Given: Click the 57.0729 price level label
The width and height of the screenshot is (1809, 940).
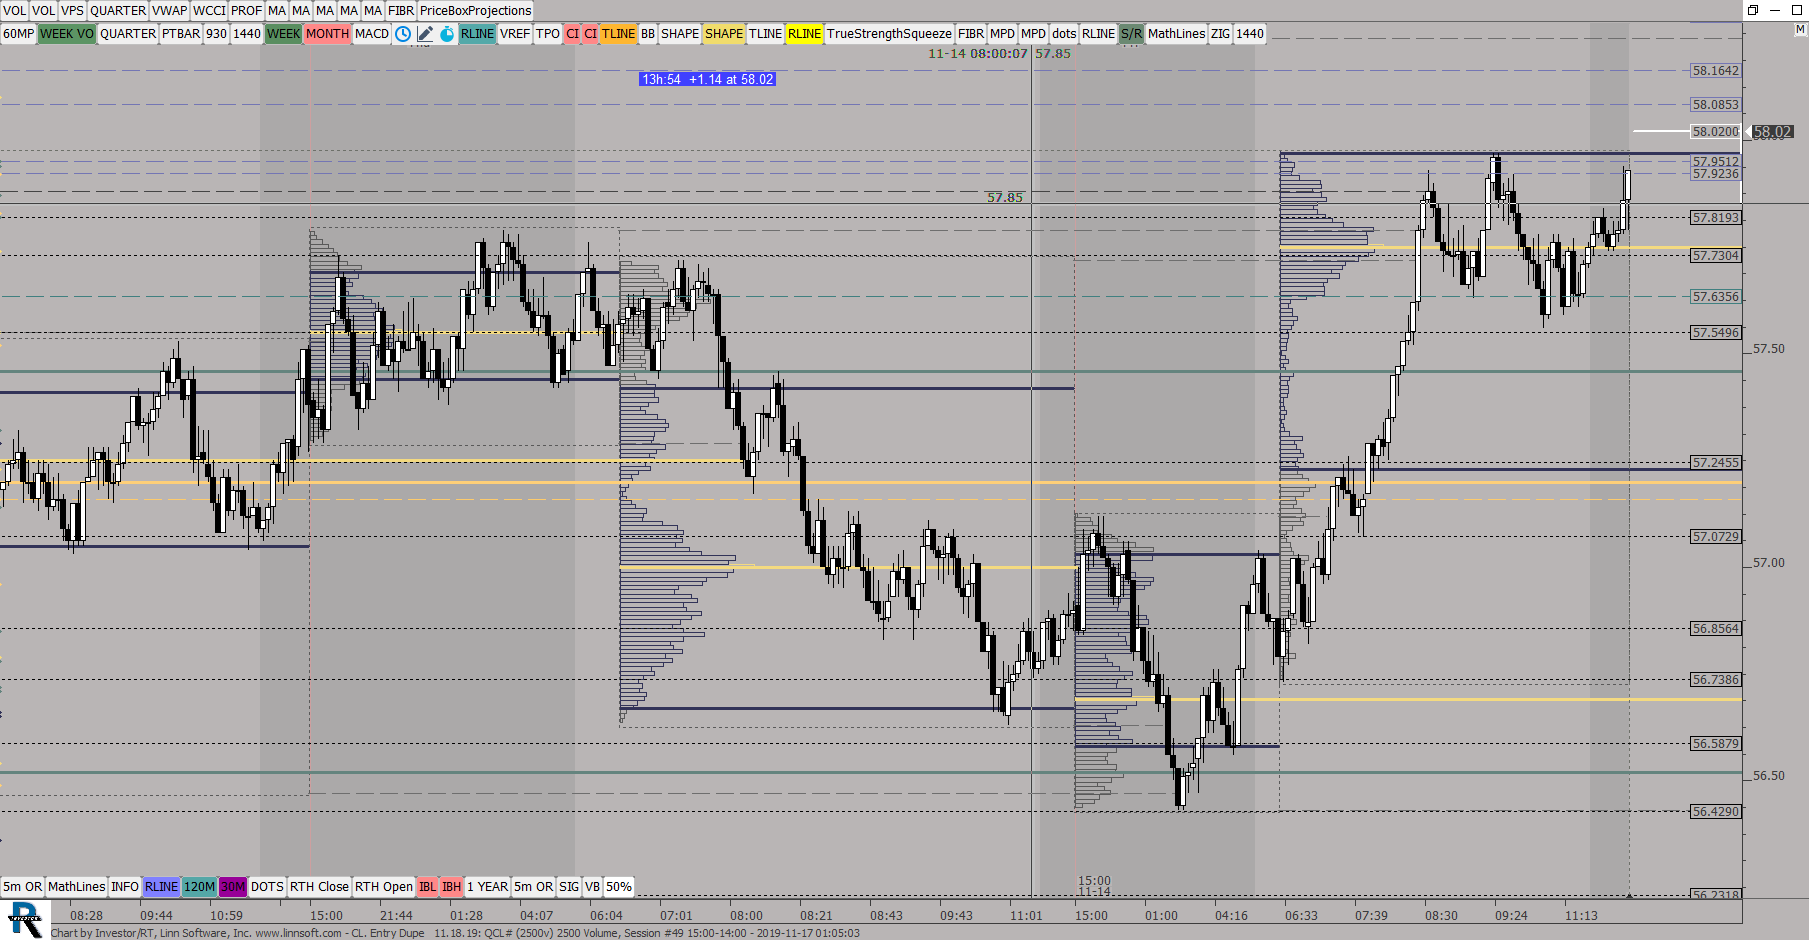Looking at the screenshot, I should (1715, 537).
